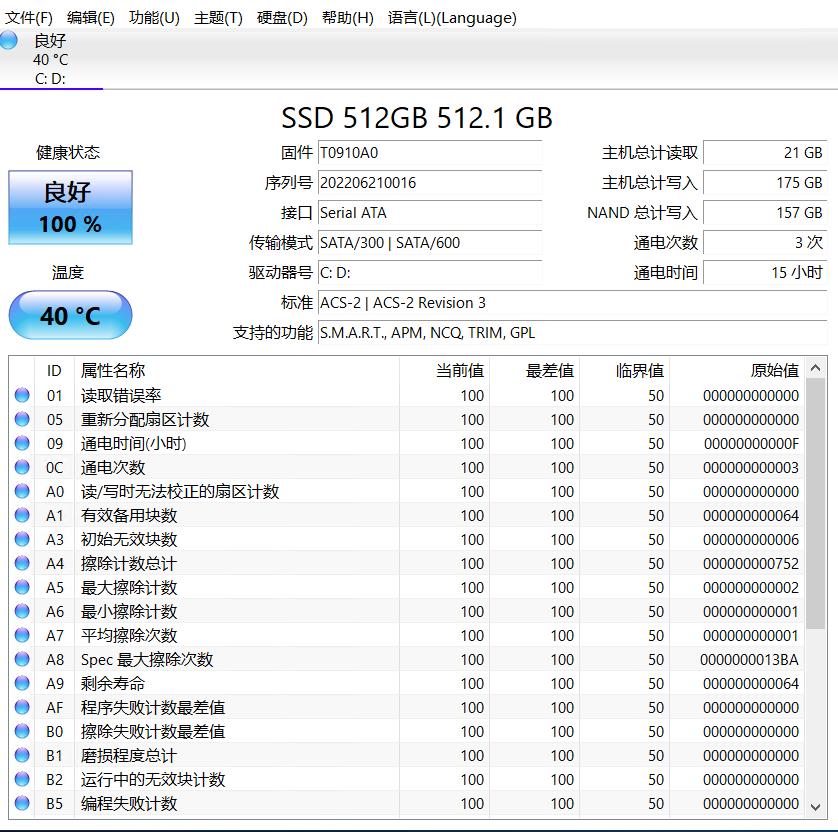The width and height of the screenshot is (838, 832).
Task: Click the status orb for row B2
Action: [22, 779]
